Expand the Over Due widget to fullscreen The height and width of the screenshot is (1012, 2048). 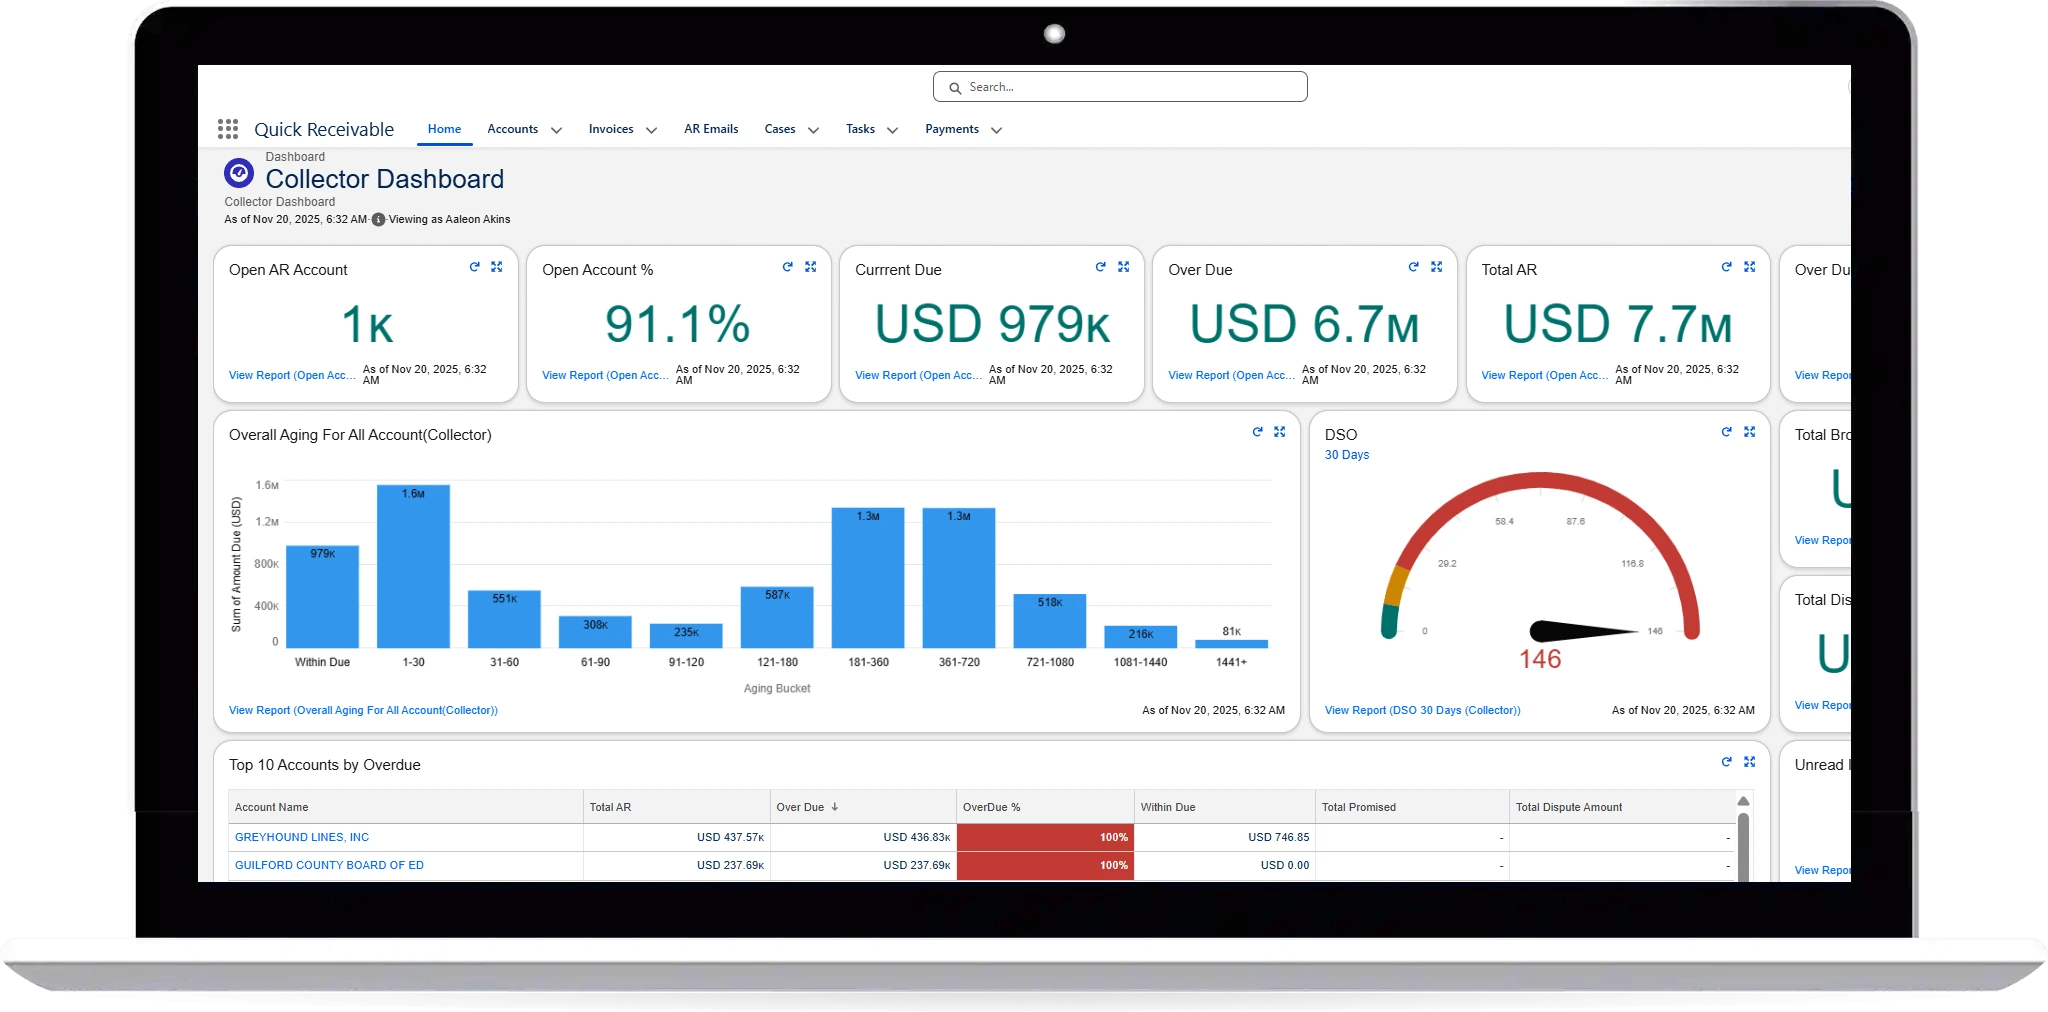tap(1436, 267)
